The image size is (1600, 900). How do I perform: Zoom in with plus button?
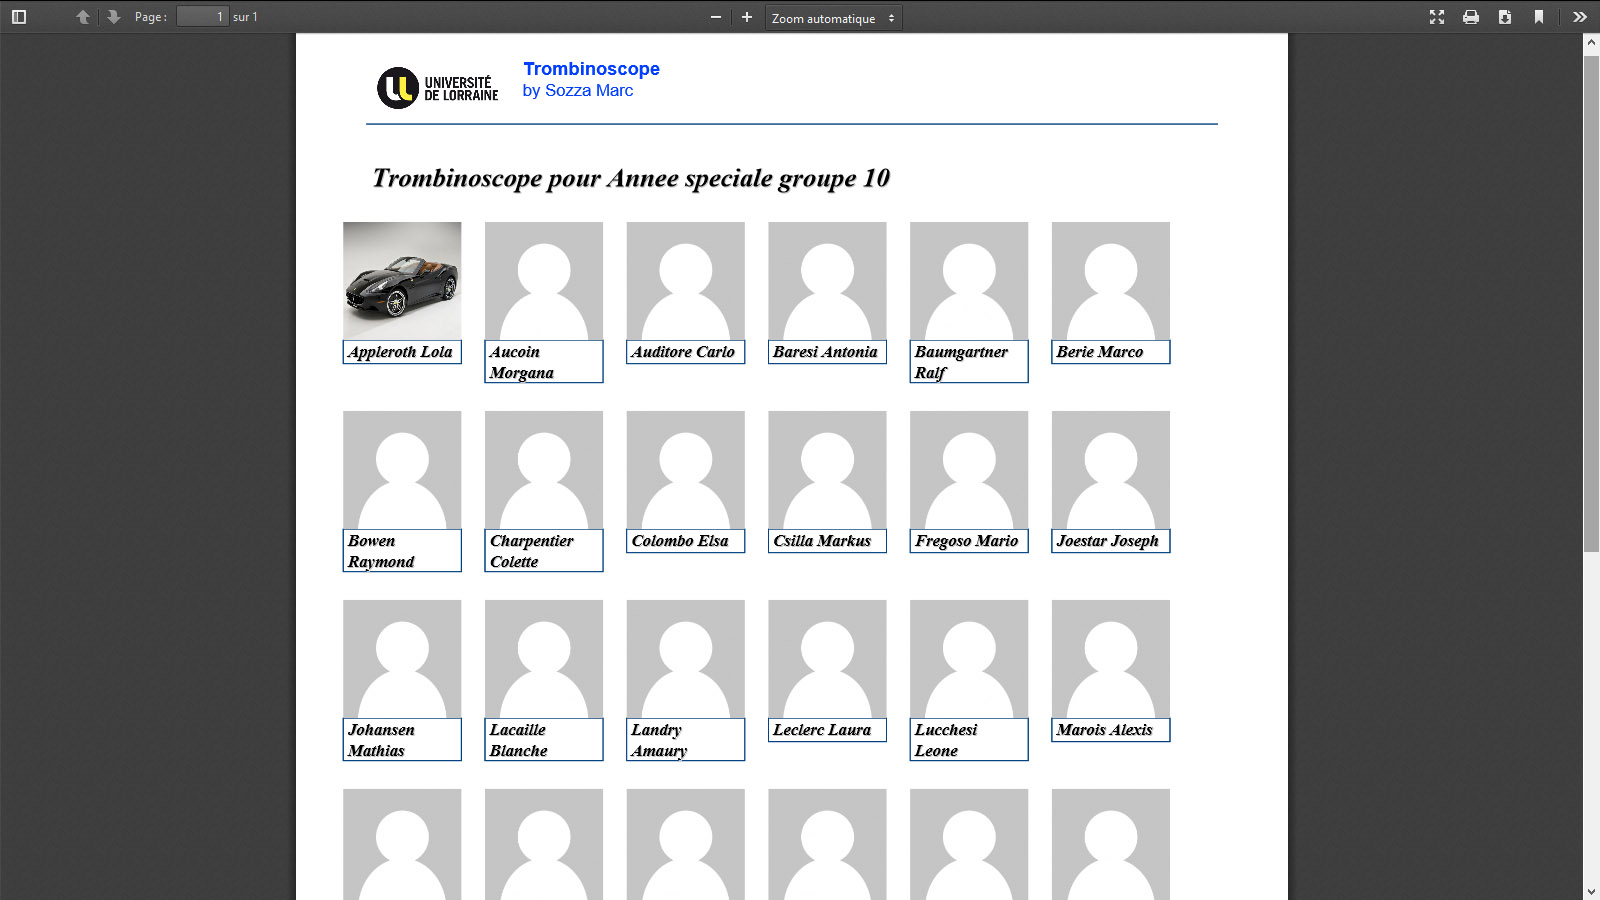tap(747, 17)
